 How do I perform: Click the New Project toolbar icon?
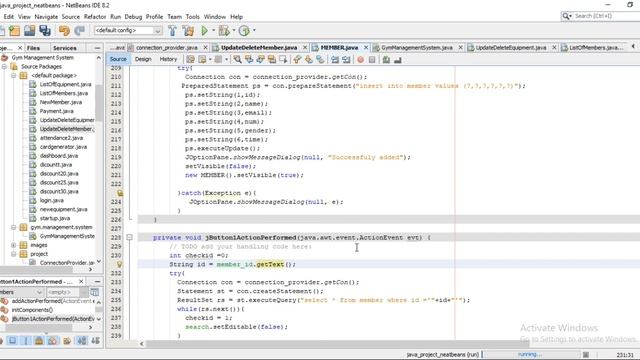[x=15, y=31]
